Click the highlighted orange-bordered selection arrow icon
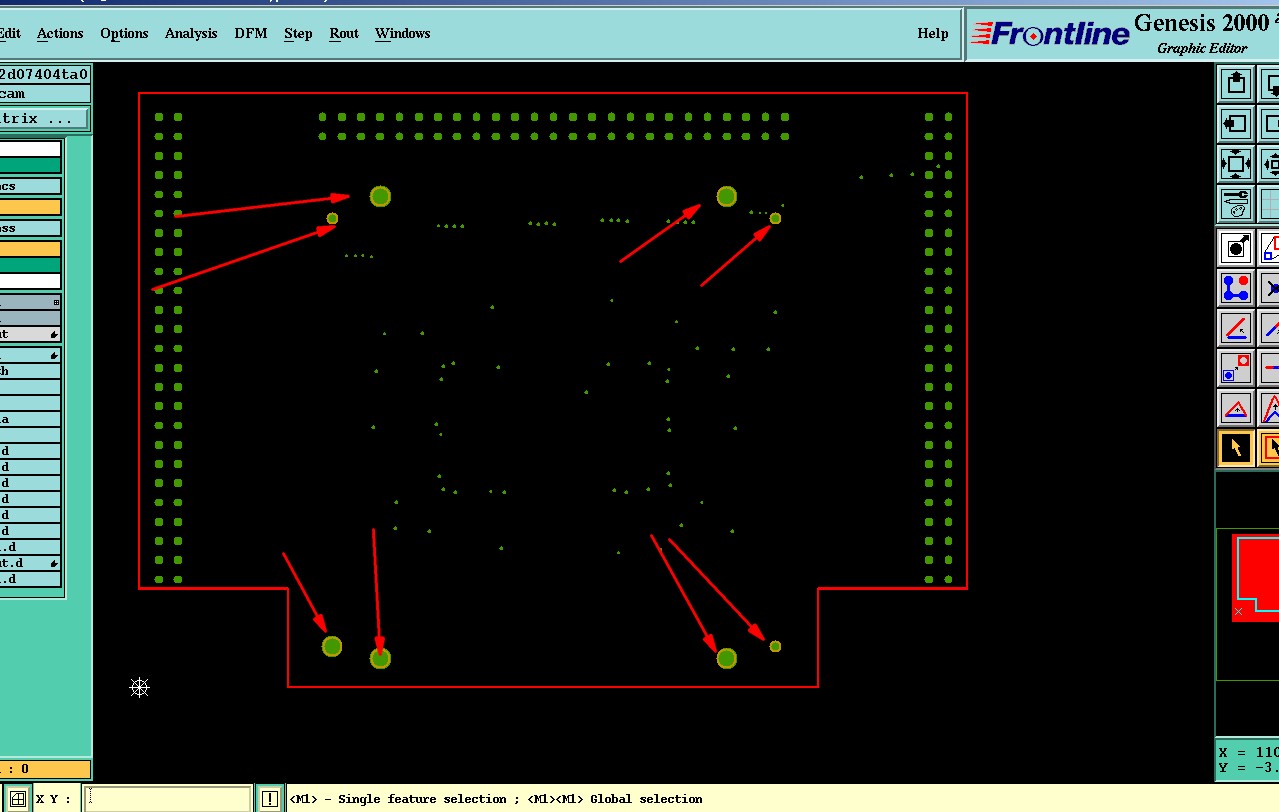1279x812 pixels. tap(1269, 448)
